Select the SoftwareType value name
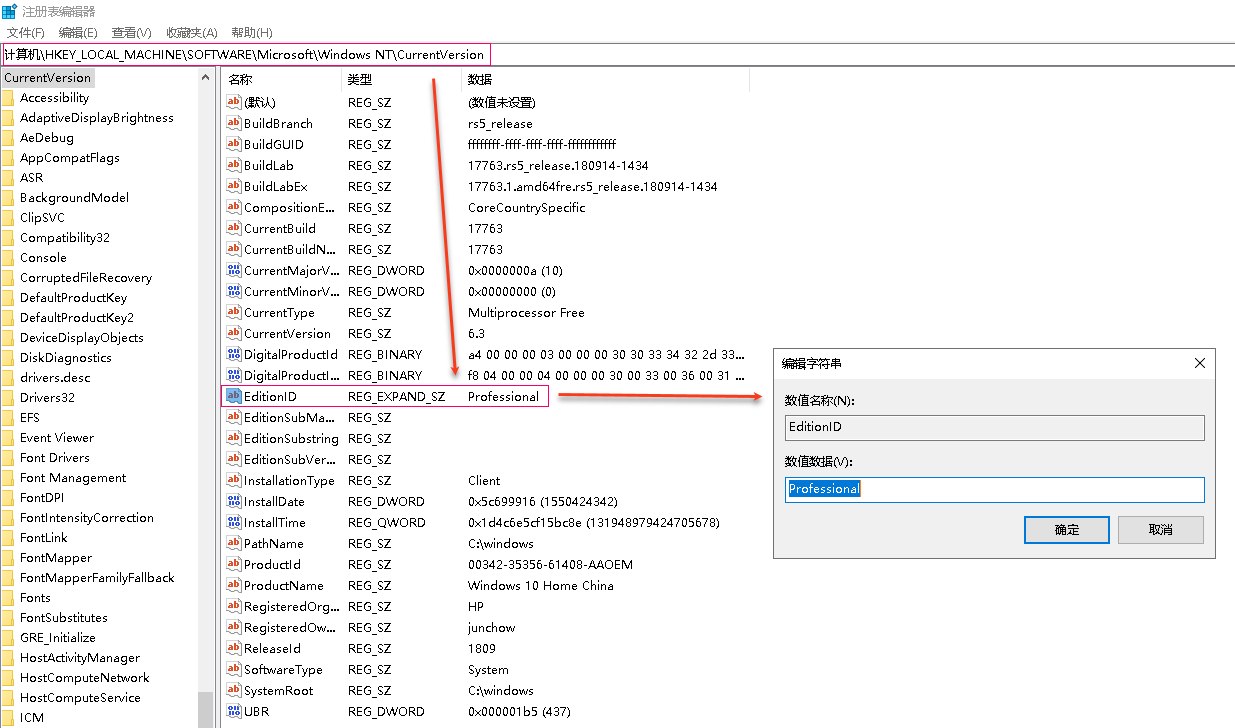This screenshot has height=728, width=1235. point(283,669)
